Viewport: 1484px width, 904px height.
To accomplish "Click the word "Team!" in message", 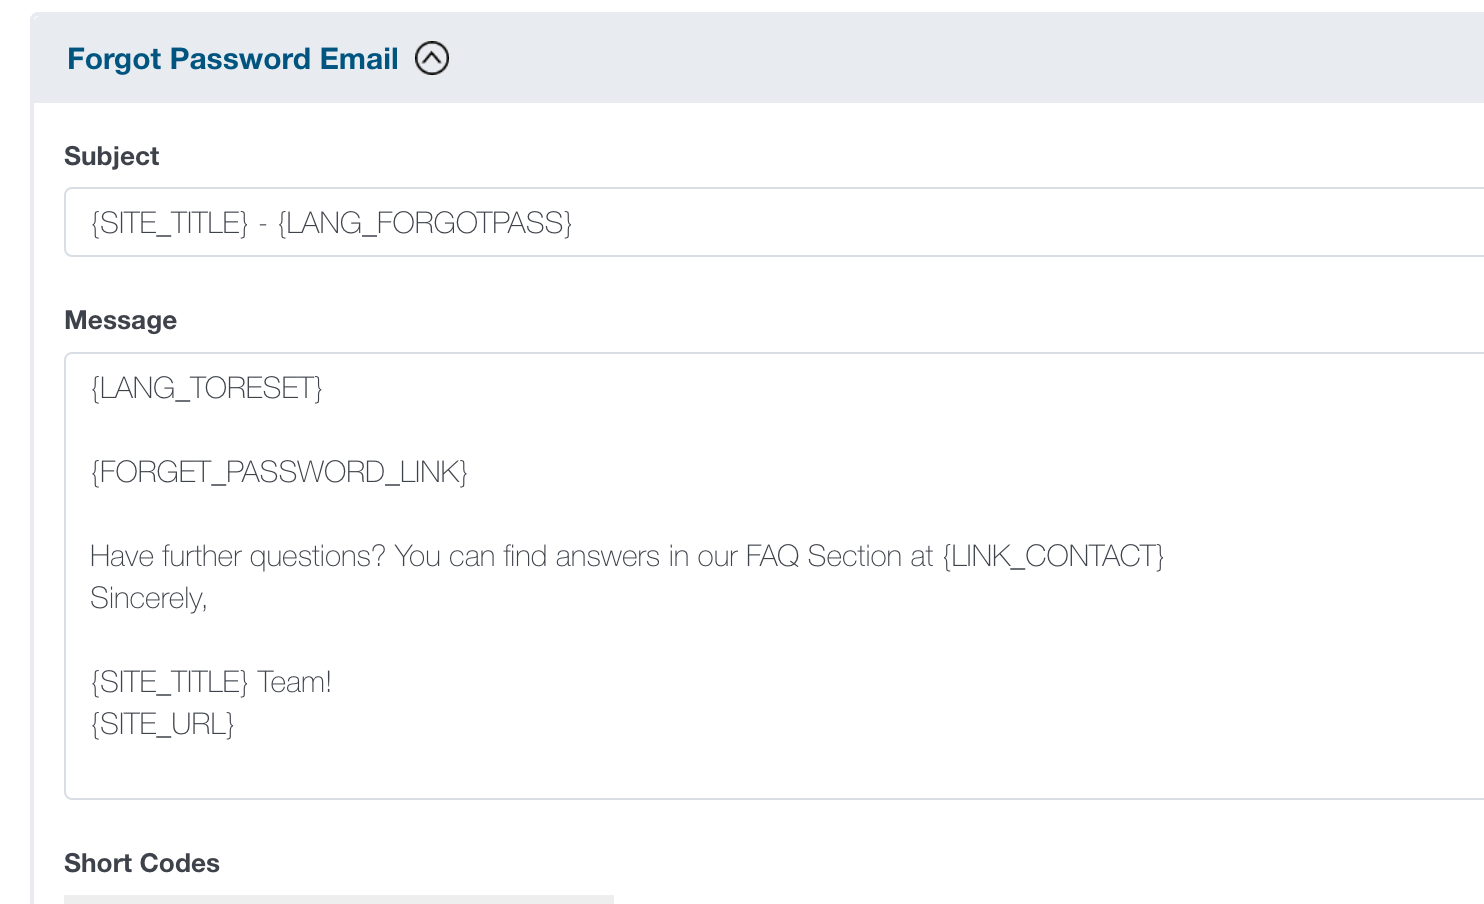I will [294, 682].
